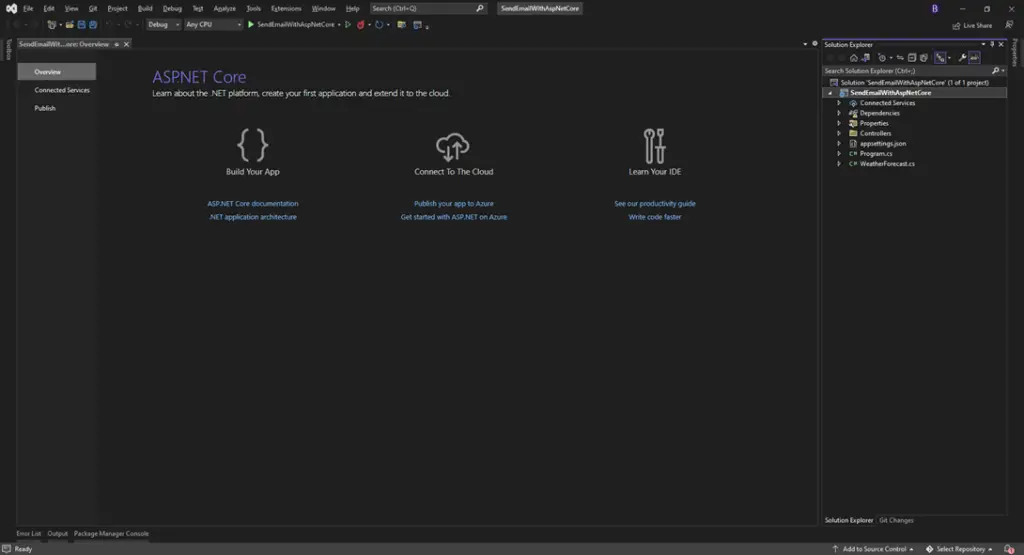Close the Overview document tab
Viewport: 1024px width, 555px height.
point(127,44)
